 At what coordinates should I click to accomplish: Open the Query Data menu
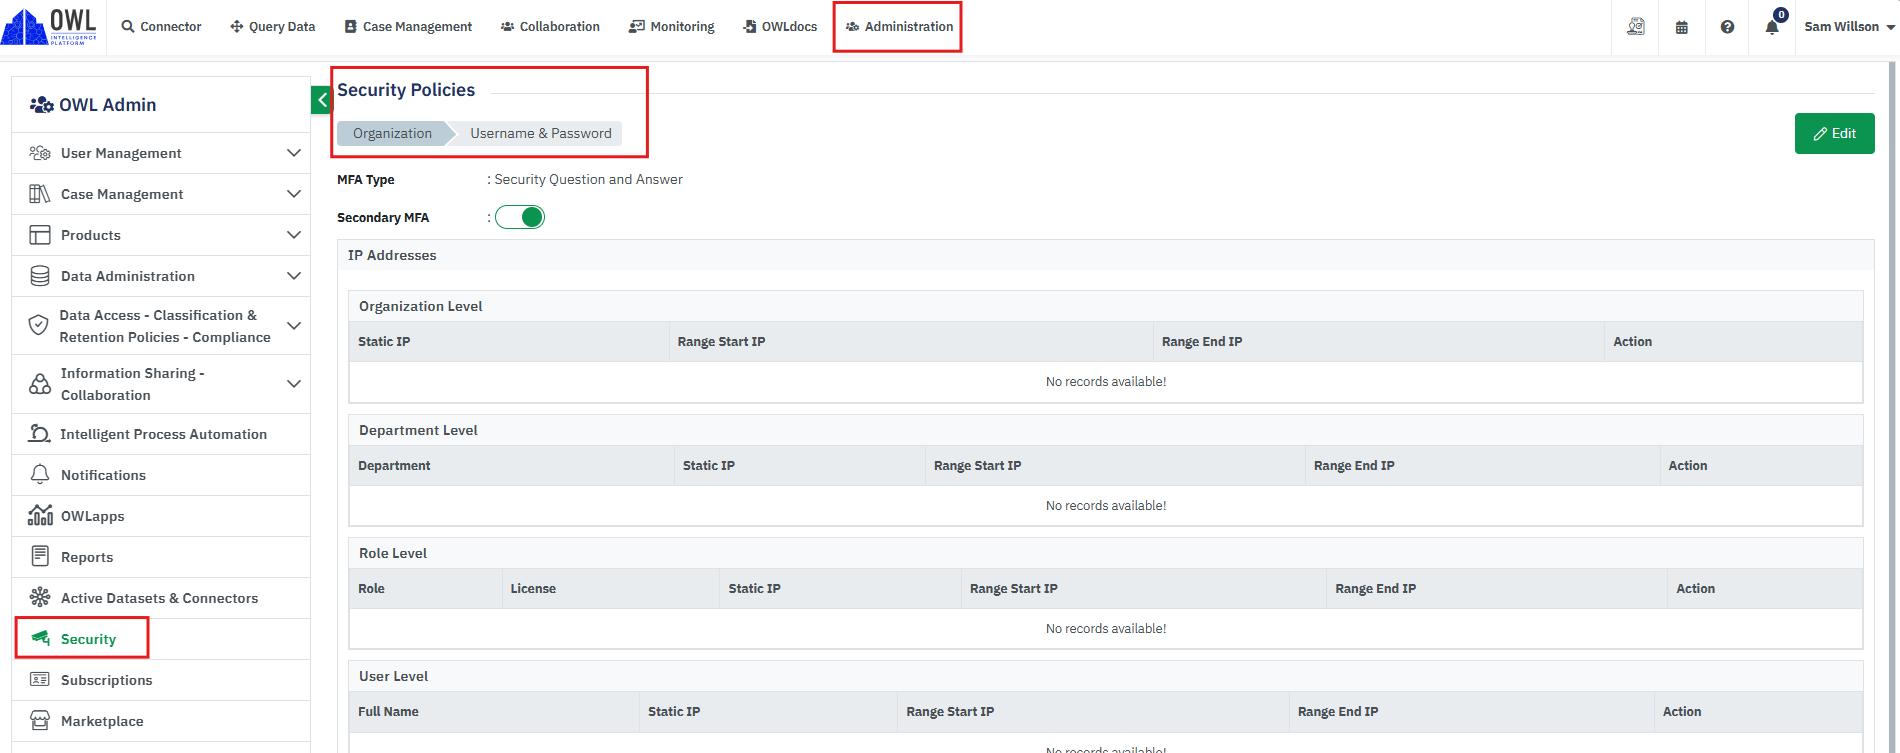[273, 27]
